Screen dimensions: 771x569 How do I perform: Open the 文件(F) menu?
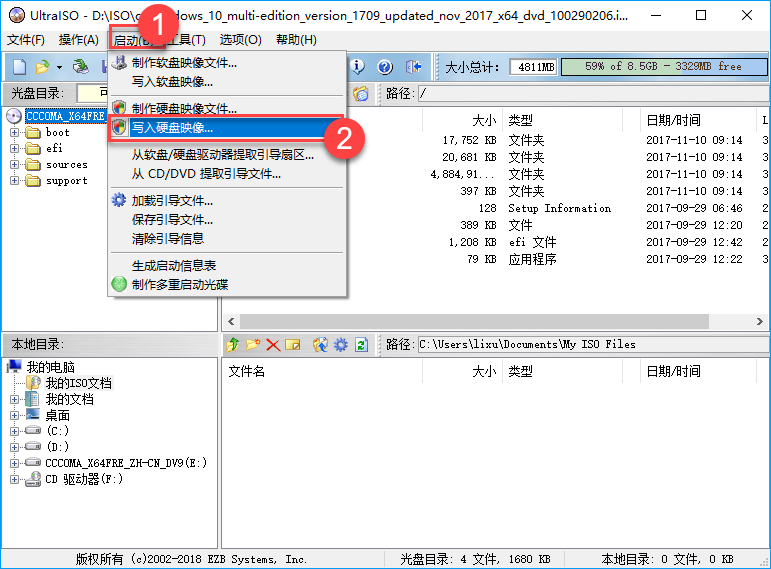(26, 40)
